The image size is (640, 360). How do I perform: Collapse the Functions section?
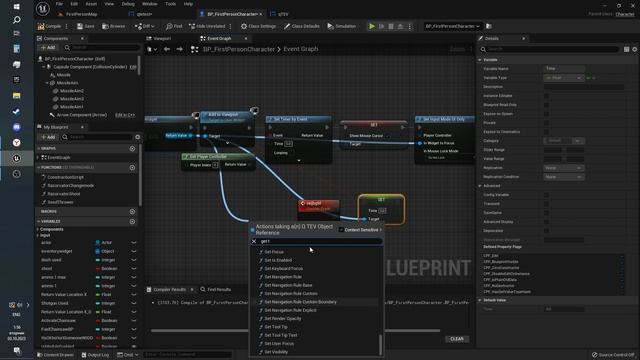tap(39, 167)
